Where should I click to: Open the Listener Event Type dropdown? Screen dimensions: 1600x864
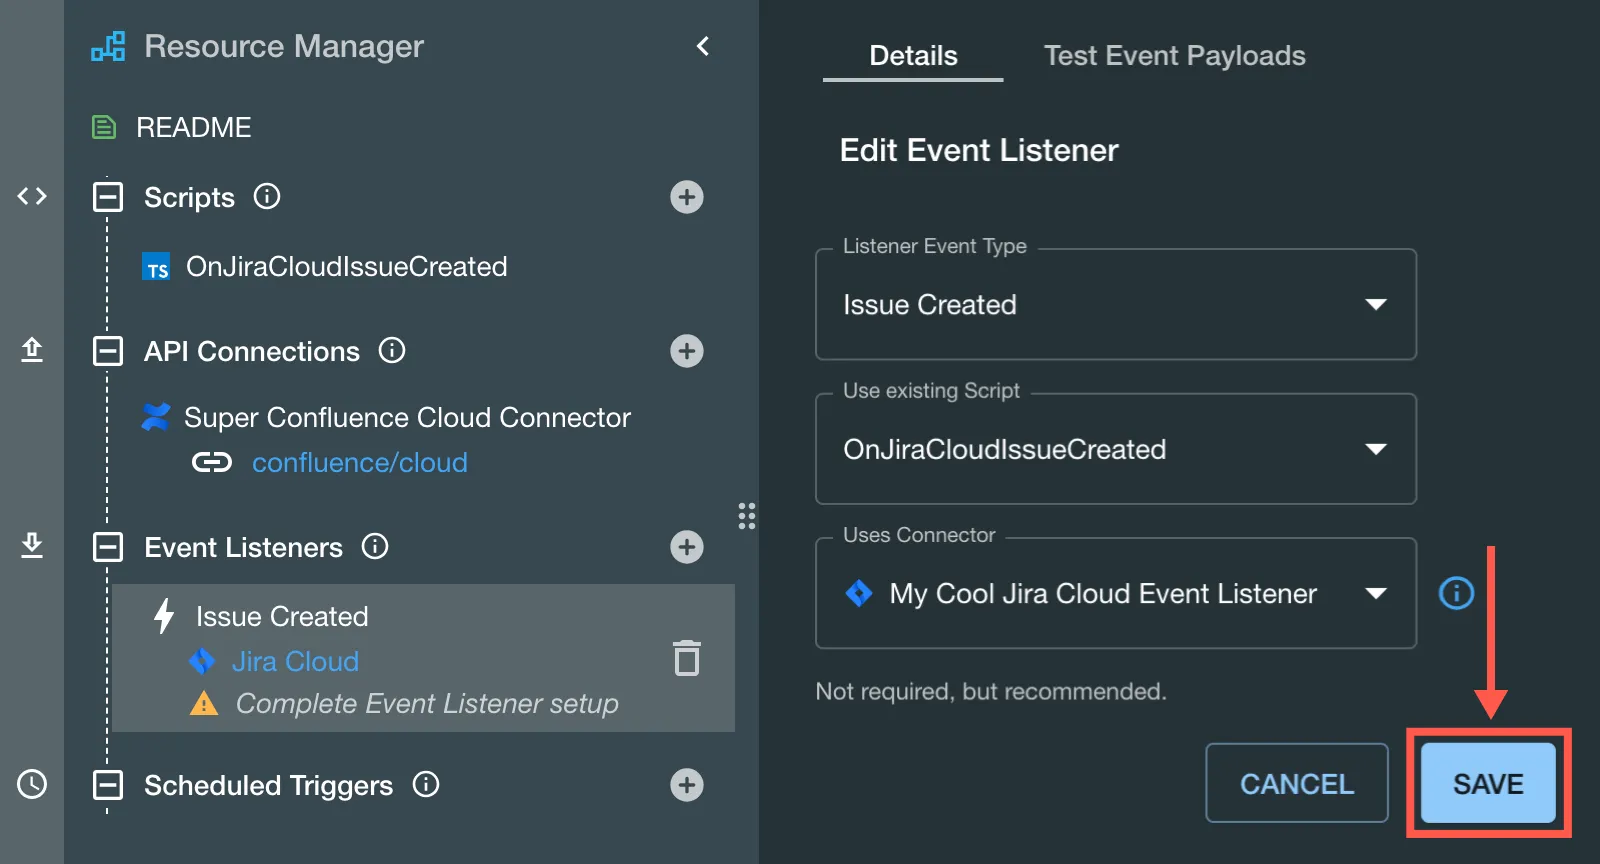[x=1116, y=304]
